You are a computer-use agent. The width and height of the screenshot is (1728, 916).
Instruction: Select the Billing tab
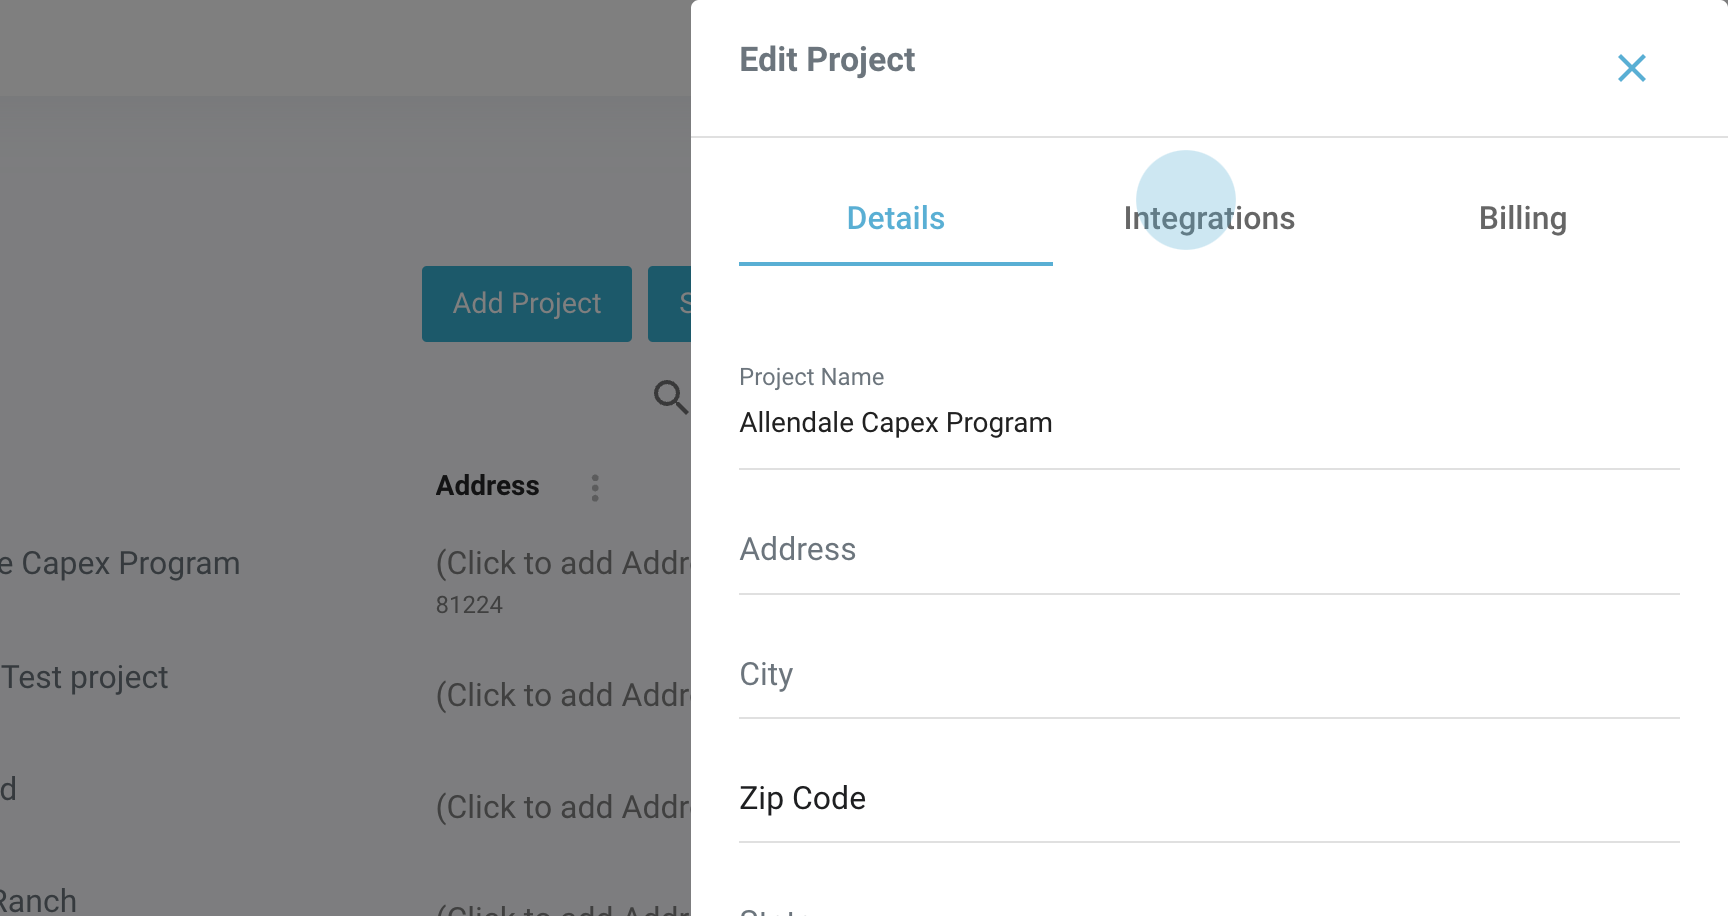tap(1522, 219)
